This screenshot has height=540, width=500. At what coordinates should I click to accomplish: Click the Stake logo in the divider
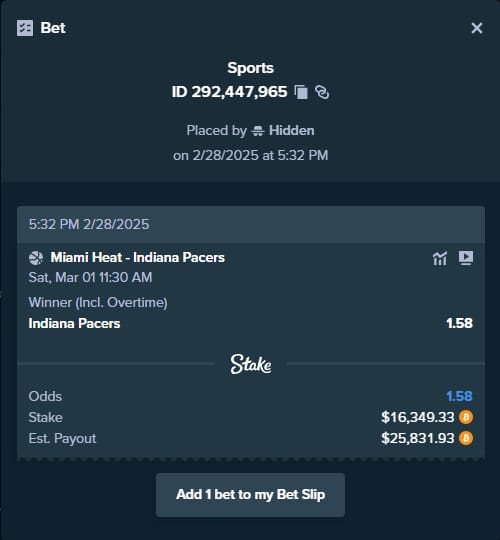(x=251, y=364)
